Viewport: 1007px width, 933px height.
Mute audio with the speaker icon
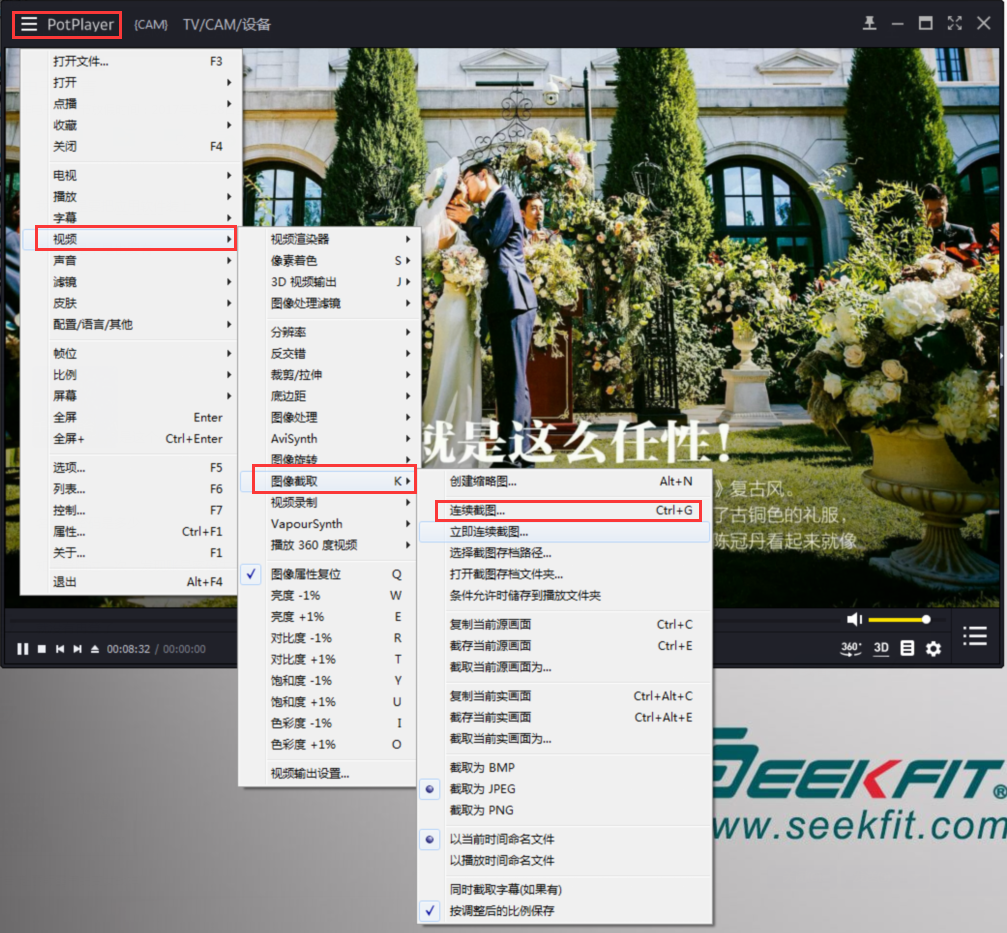853,620
